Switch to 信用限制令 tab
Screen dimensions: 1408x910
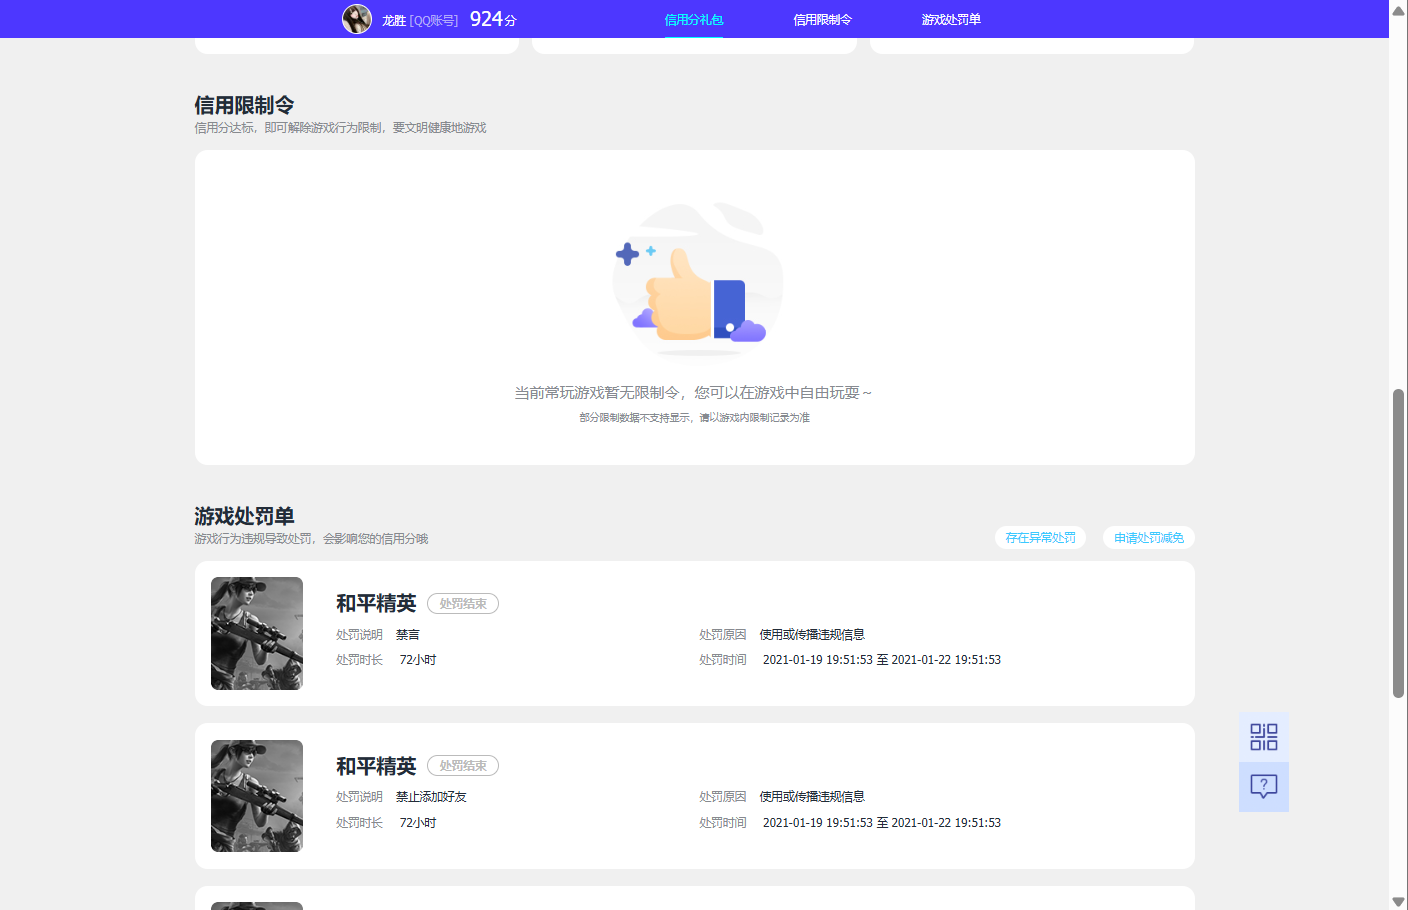click(822, 20)
